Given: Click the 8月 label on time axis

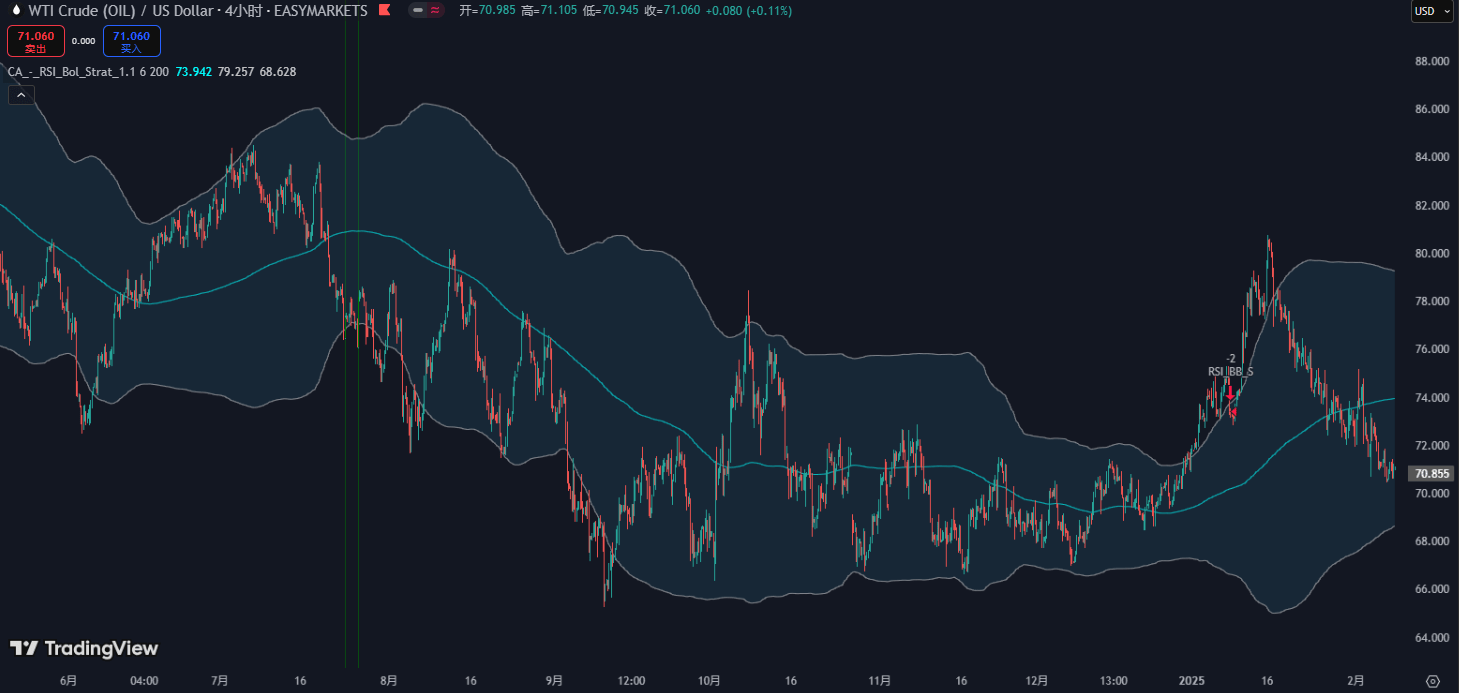Looking at the screenshot, I should point(389,680).
